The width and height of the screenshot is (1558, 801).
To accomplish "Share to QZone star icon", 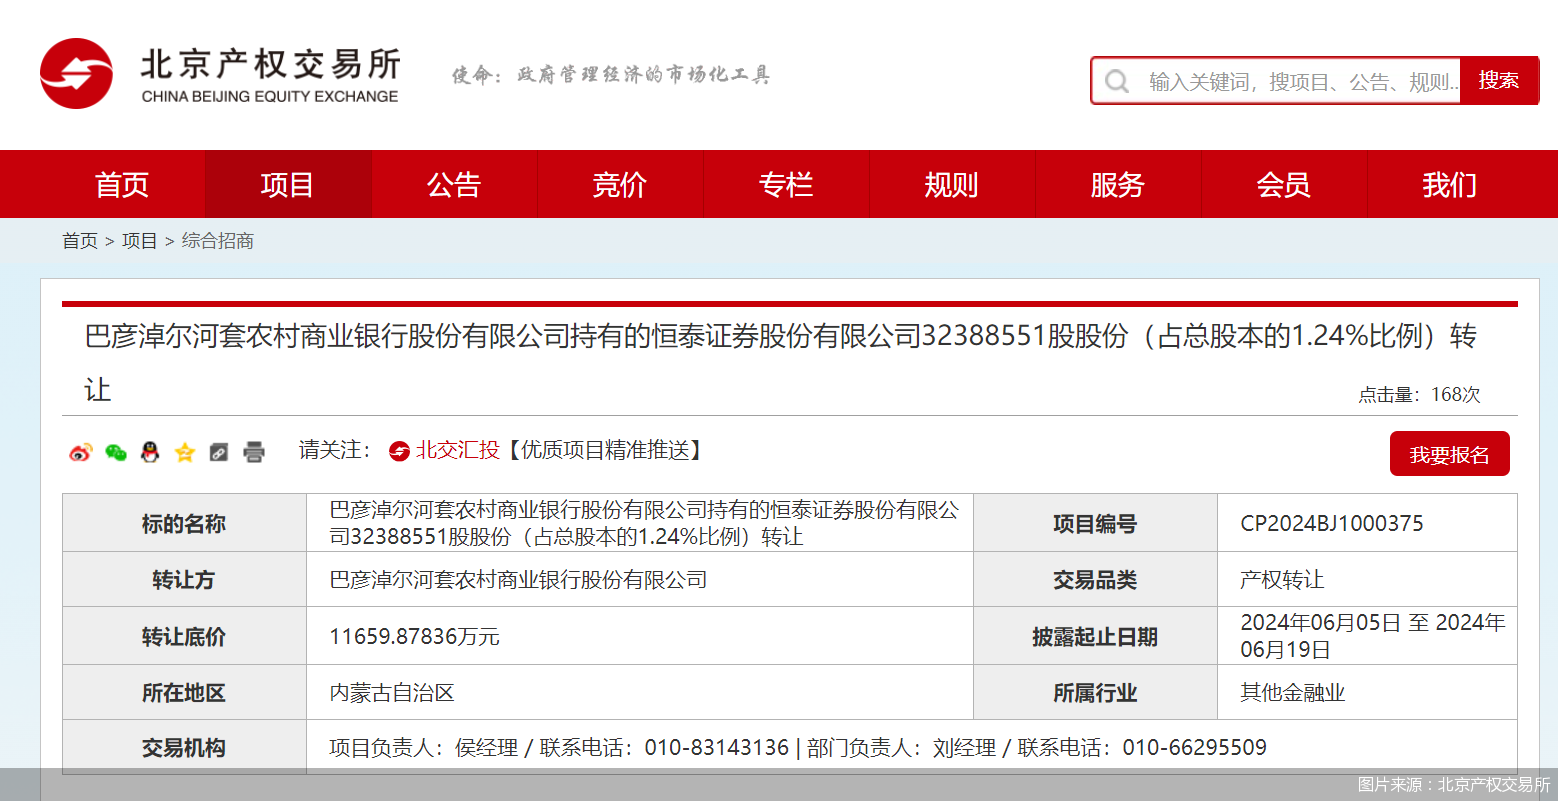I will coord(184,452).
